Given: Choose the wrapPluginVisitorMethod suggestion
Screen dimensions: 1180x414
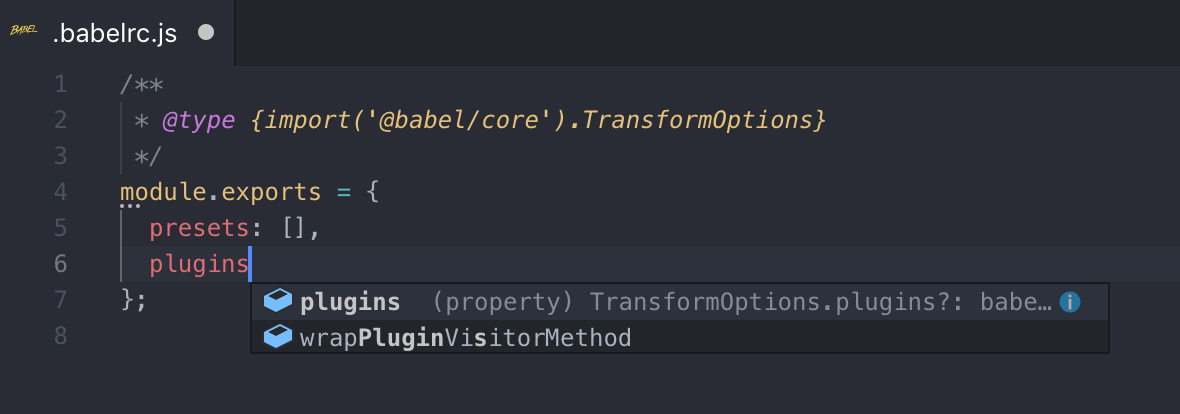Looking at the screenshot, I should [x=680, y=337].
